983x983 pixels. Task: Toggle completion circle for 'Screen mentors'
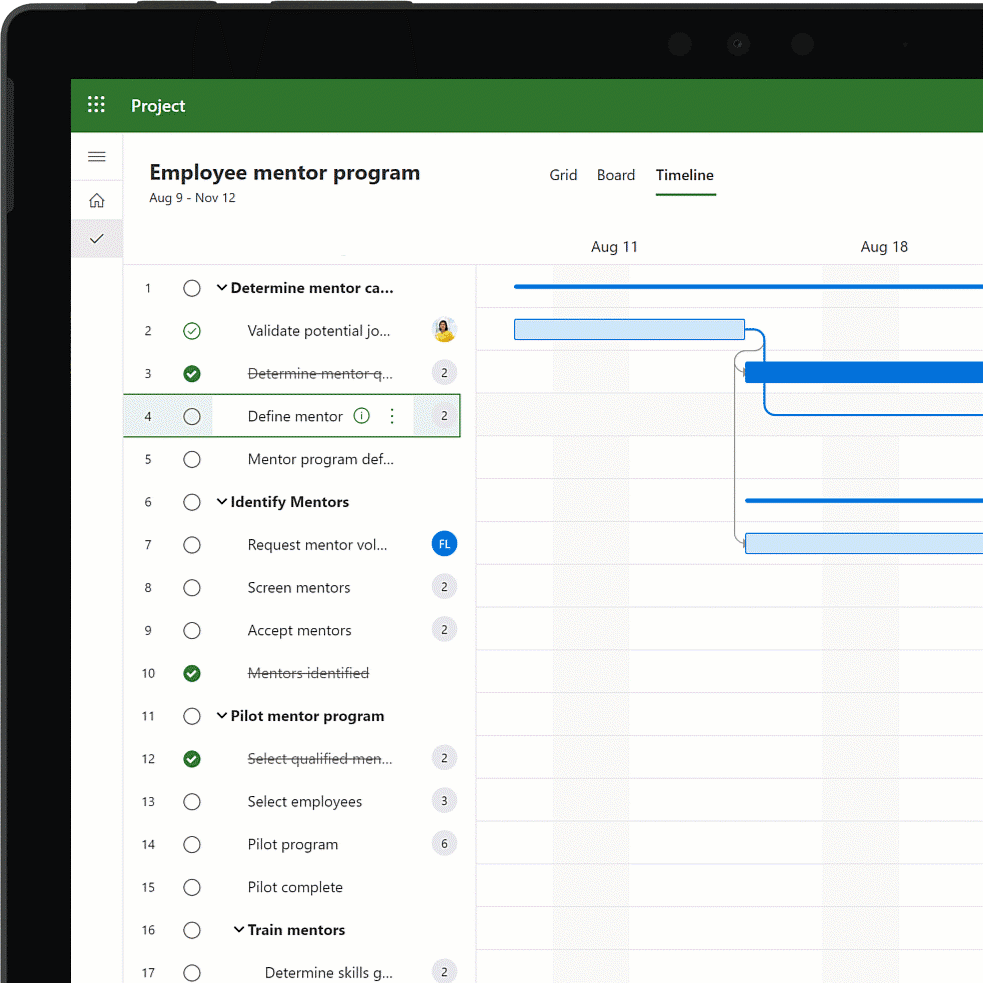pyautogui.click(x=192, y=588)
